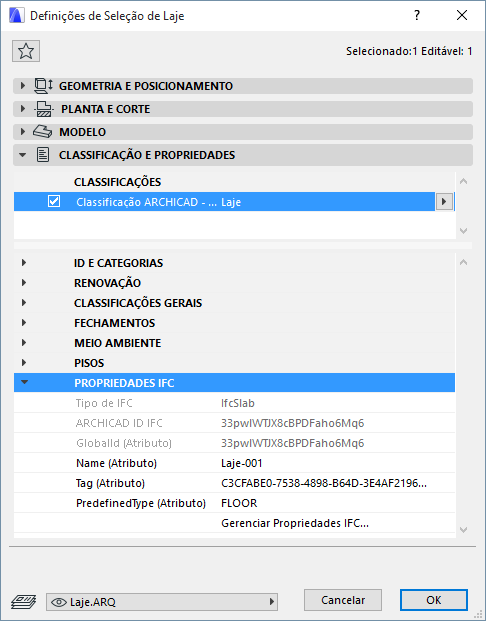Click the Planta e Corte panel icon
Viewport: 486px width, 621px height.
coord(44,109)
